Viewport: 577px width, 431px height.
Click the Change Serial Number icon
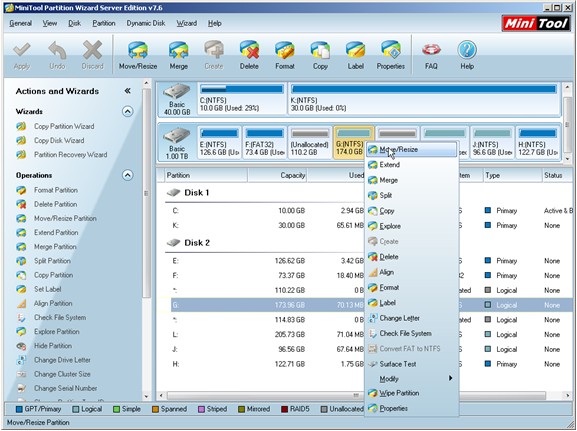[21, 388]
